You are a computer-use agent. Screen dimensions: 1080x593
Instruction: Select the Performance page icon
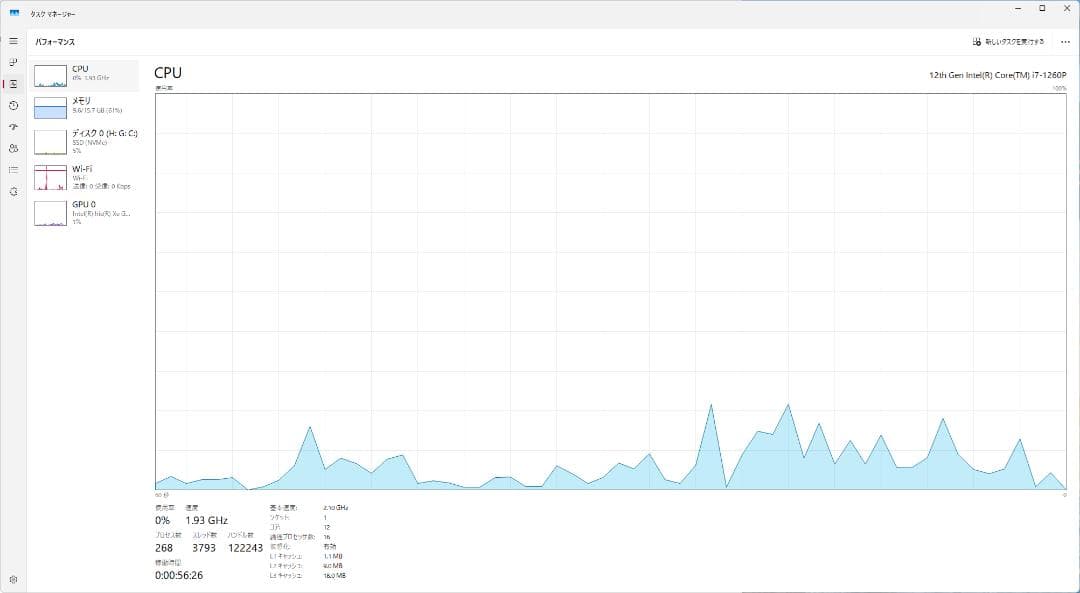point(13,84)
